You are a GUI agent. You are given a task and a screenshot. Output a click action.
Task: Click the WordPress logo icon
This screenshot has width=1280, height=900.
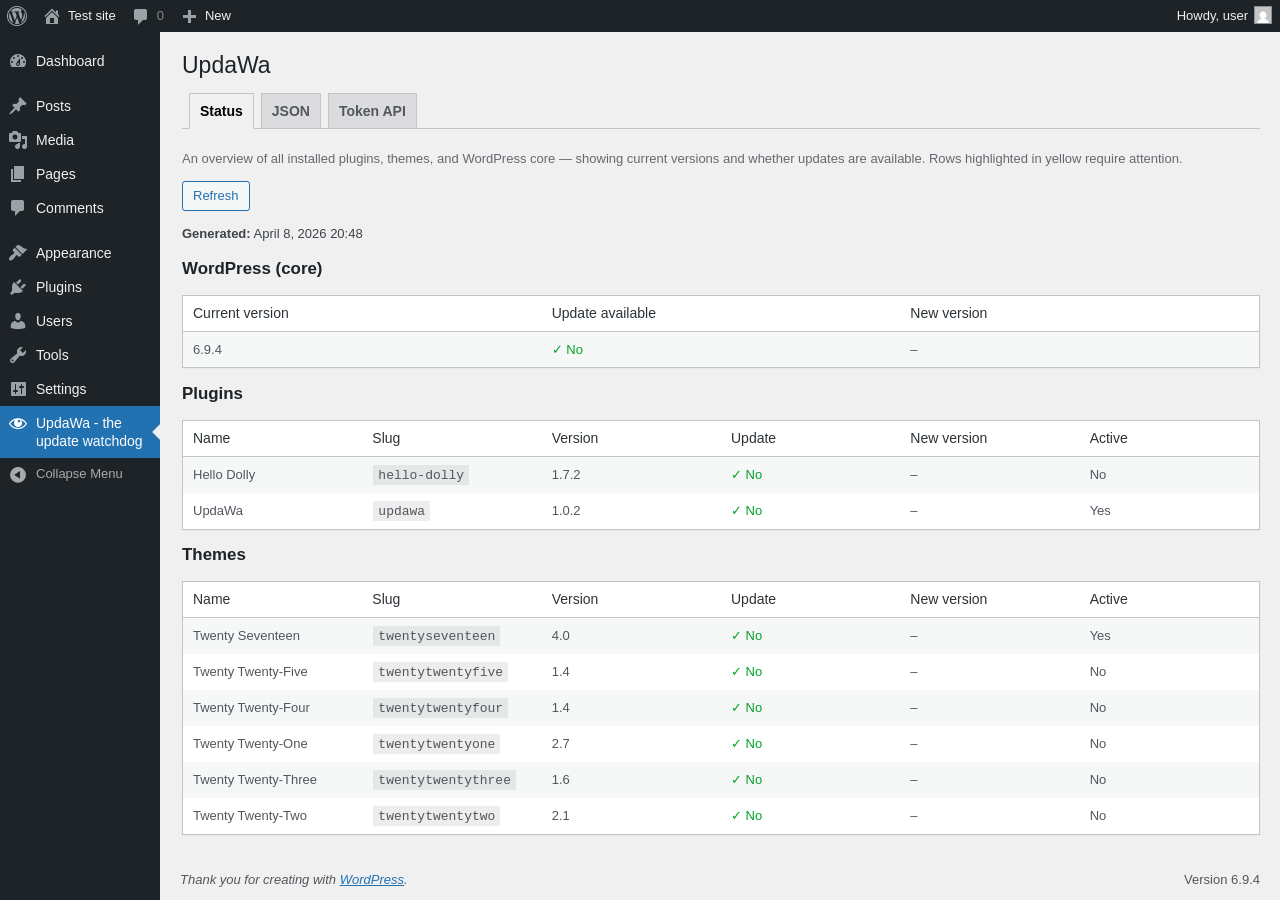[x=17, y=16]
